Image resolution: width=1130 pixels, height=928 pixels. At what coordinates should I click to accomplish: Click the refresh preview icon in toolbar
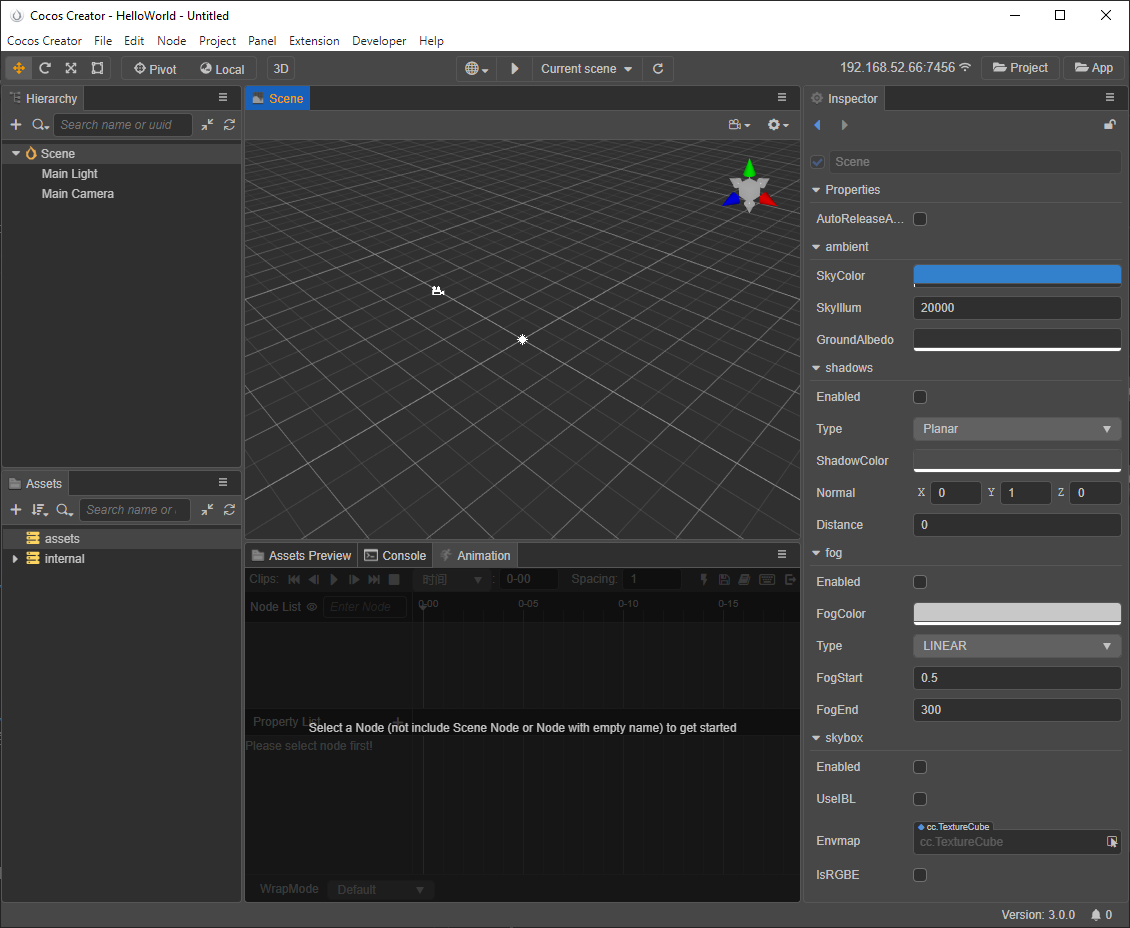658,69
